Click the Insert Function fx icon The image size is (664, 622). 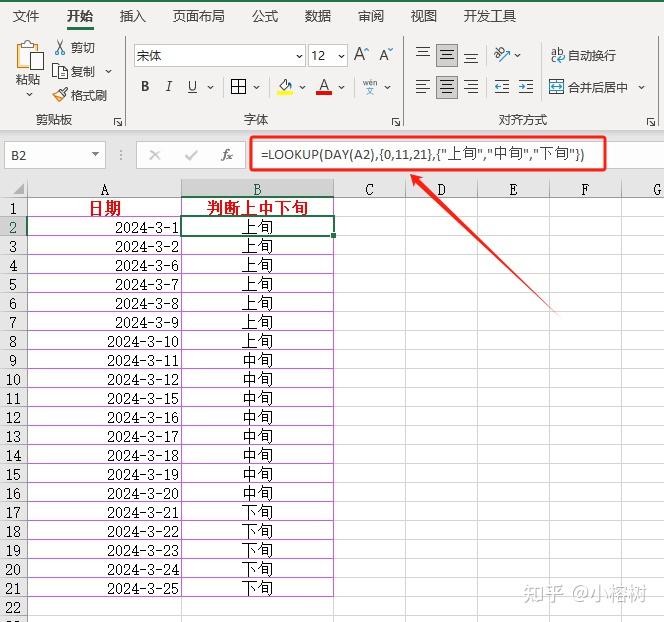(x=227, y=155)
